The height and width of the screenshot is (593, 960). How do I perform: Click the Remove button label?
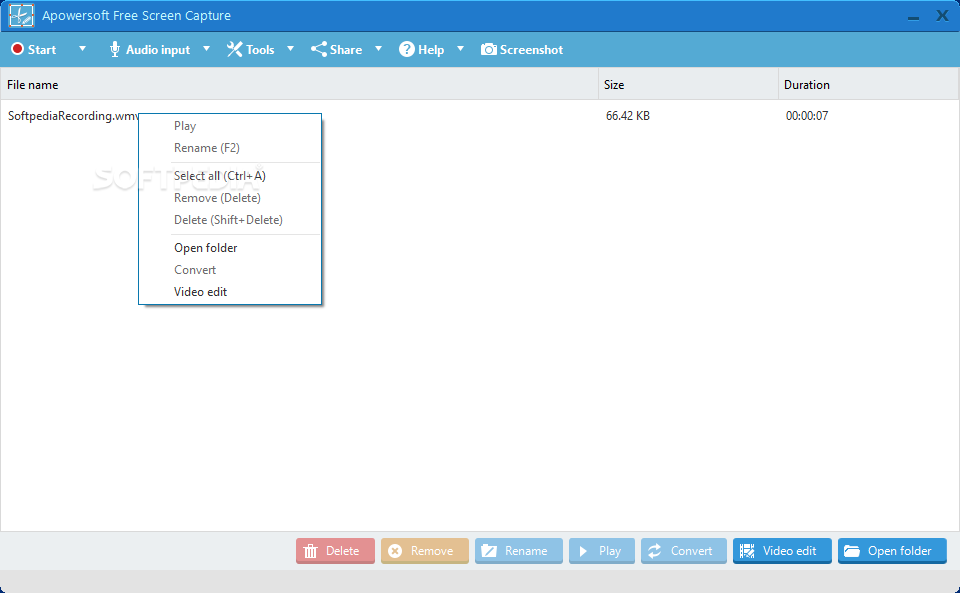432,551
